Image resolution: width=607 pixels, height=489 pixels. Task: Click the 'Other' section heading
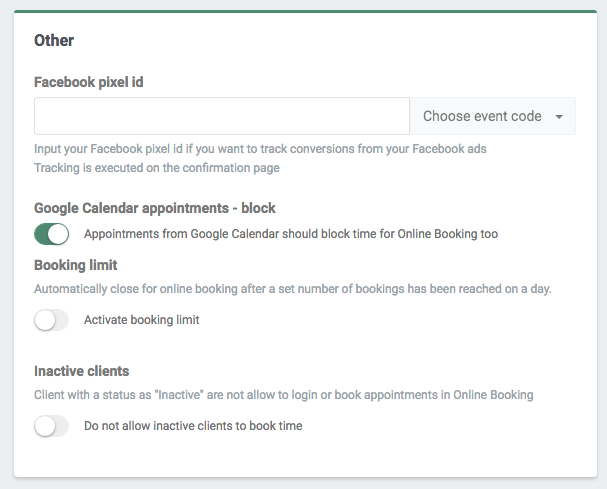click(x=54, y=41)
